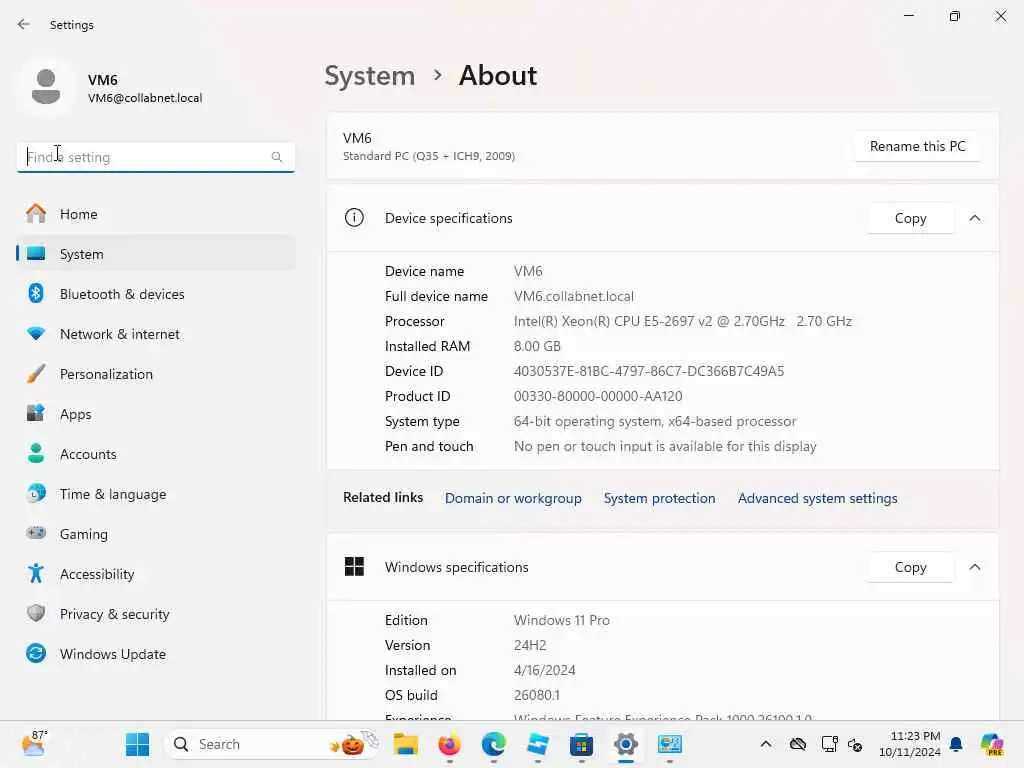The height and width of the screenshot is (768, 1024).
Task: Open the notification bell in the taskbar
Action: (x=956, y=744)
